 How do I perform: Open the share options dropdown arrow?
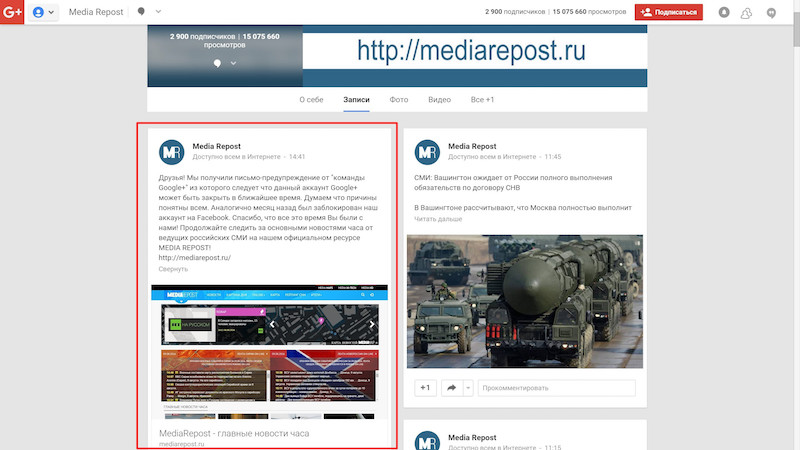(x=468, y=388)
